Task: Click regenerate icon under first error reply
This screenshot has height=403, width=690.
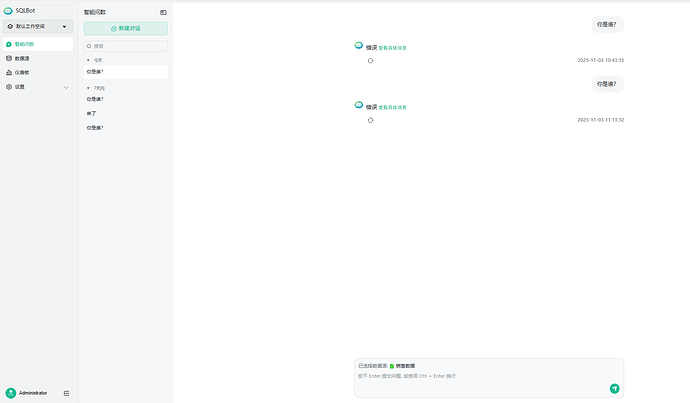Action: (x=371, y=61)
